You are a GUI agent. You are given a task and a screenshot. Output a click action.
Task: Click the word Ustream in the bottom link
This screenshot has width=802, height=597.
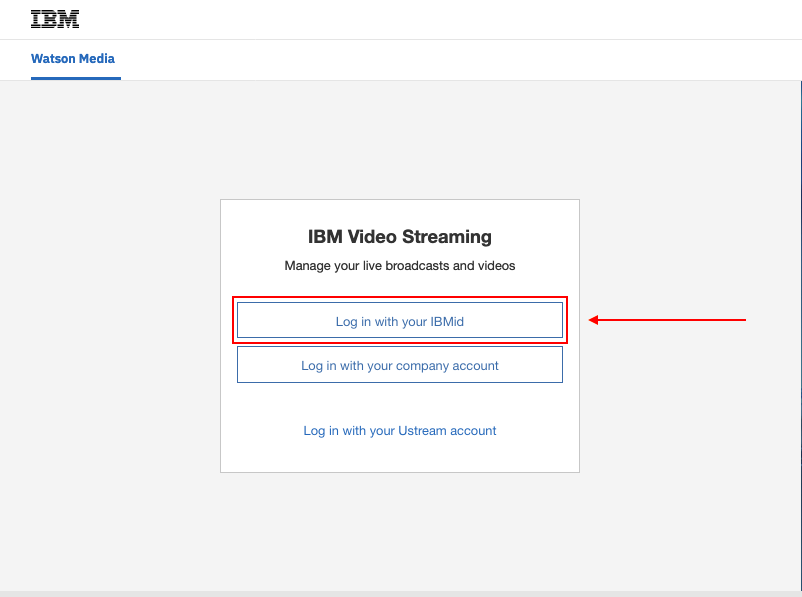click(422, 431)
